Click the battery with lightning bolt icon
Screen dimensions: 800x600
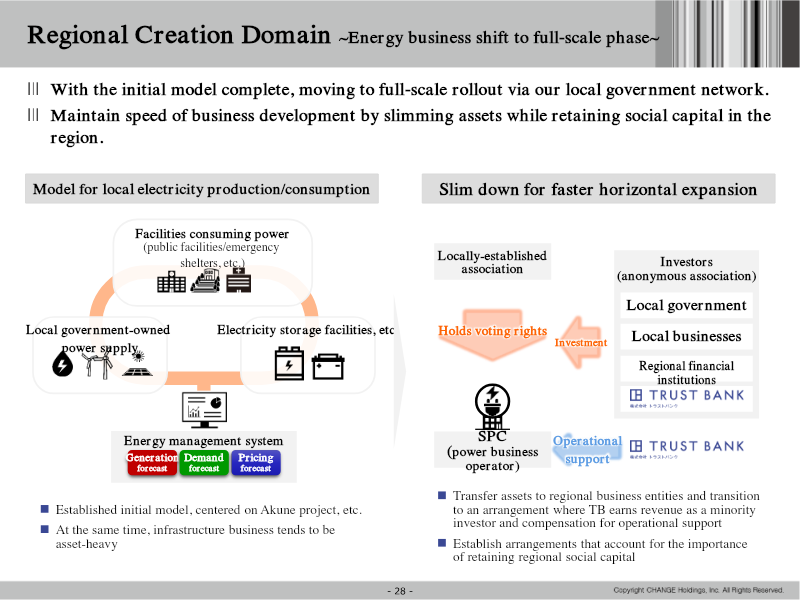289,364
